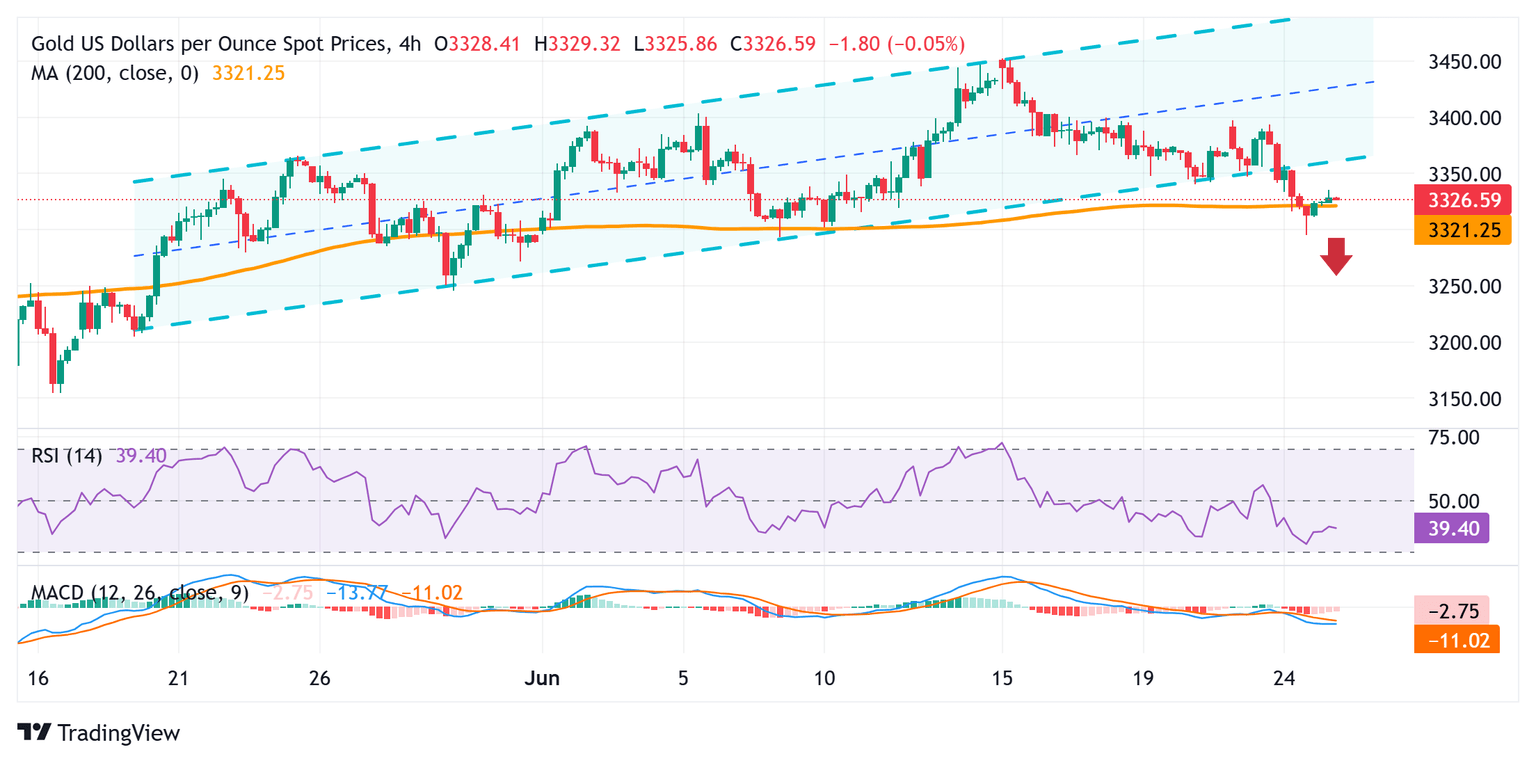Viewport: 1536px width, 763px height.
Task: Click the TradingView brand text
Action: tap(119, 733)
